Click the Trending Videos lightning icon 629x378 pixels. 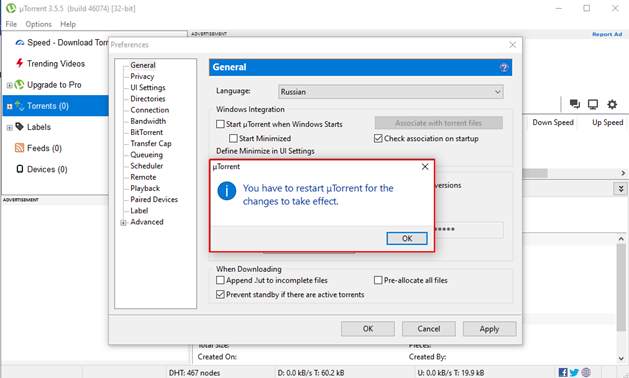19,63
